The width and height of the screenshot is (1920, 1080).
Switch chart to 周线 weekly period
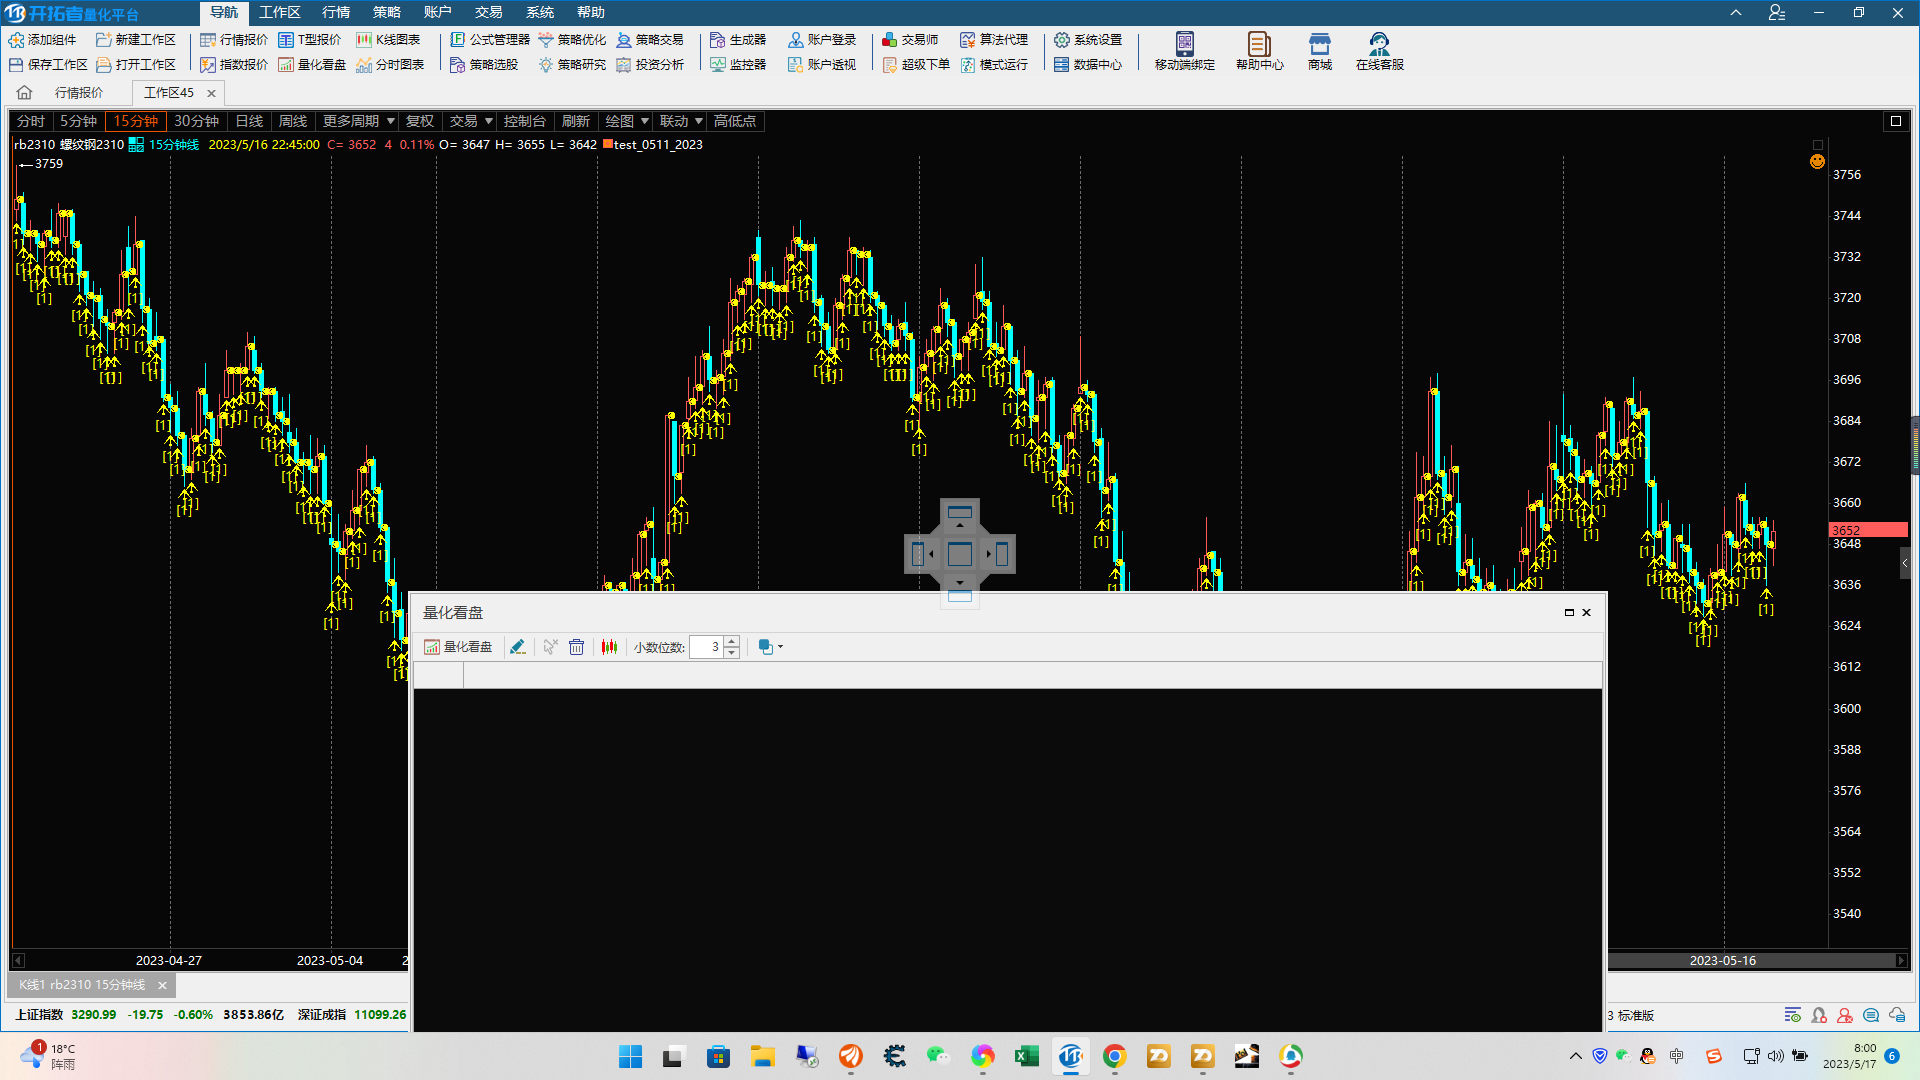click(293, 121)
